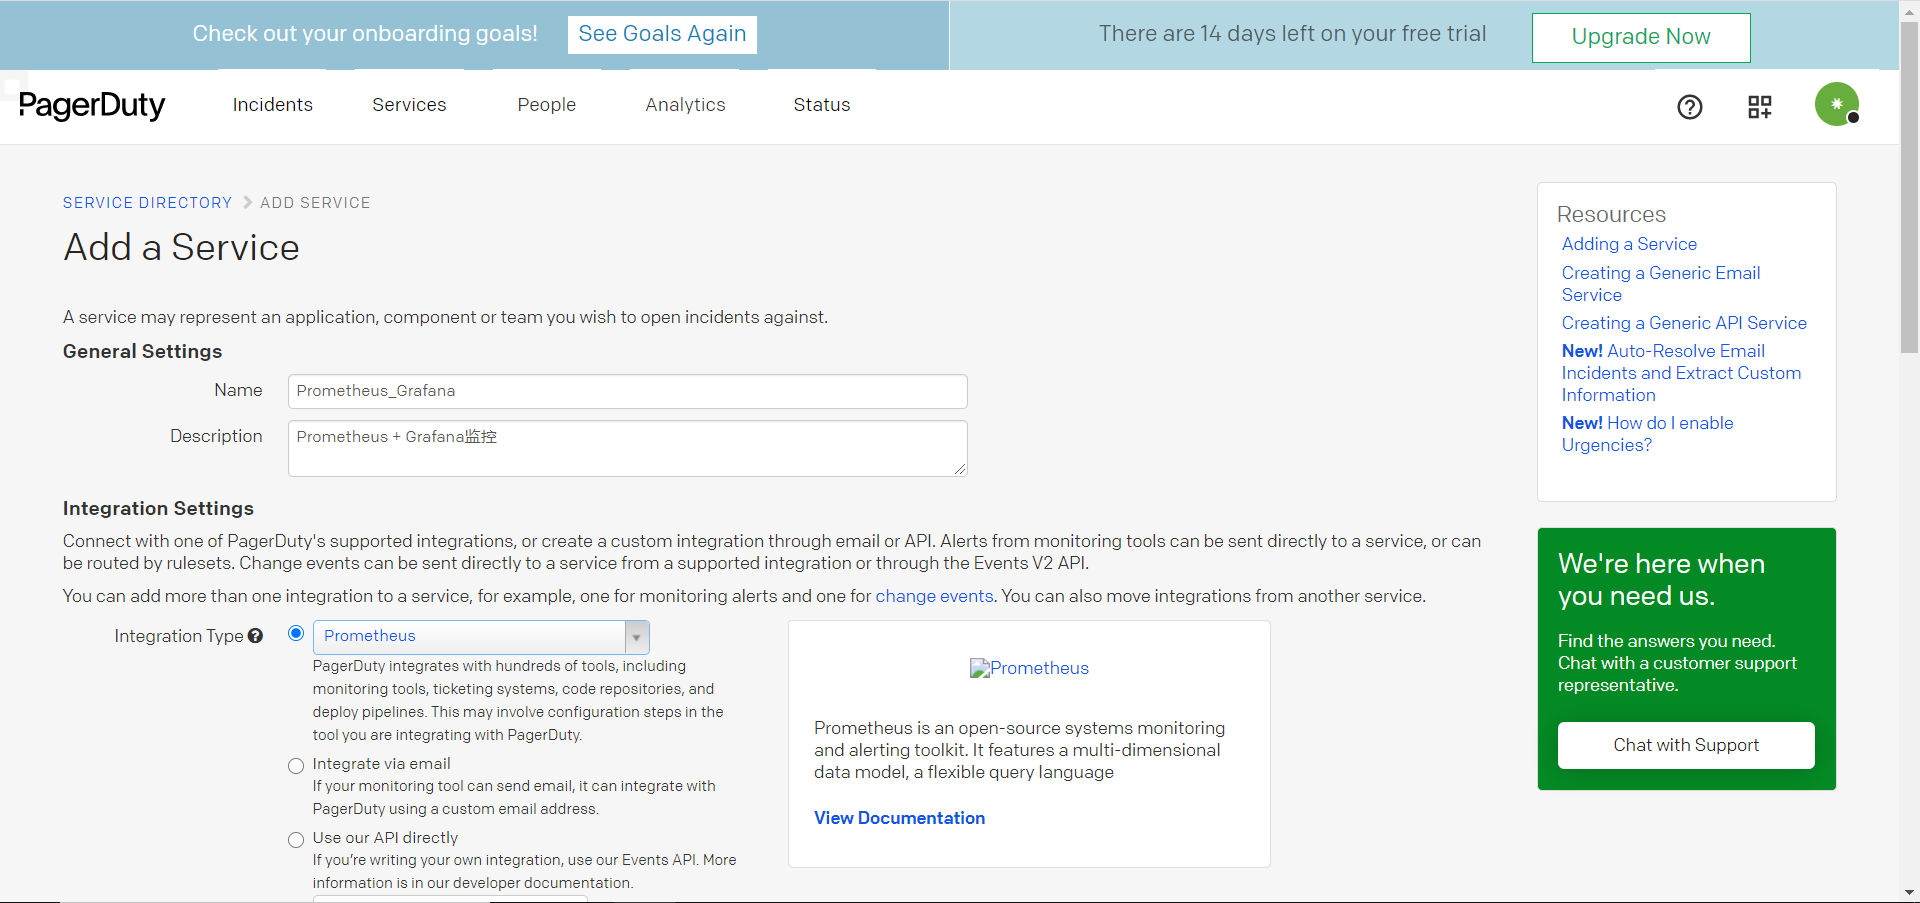Click the 'ADD SERVICE' breadcrumb text

tap(315, 203)
